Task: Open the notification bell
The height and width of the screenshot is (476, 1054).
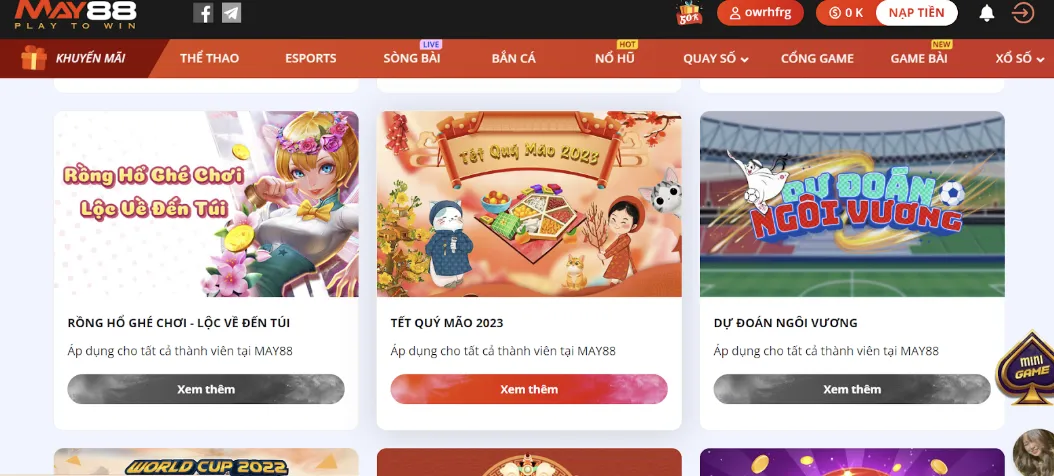Action: click(x=986, y=13)
